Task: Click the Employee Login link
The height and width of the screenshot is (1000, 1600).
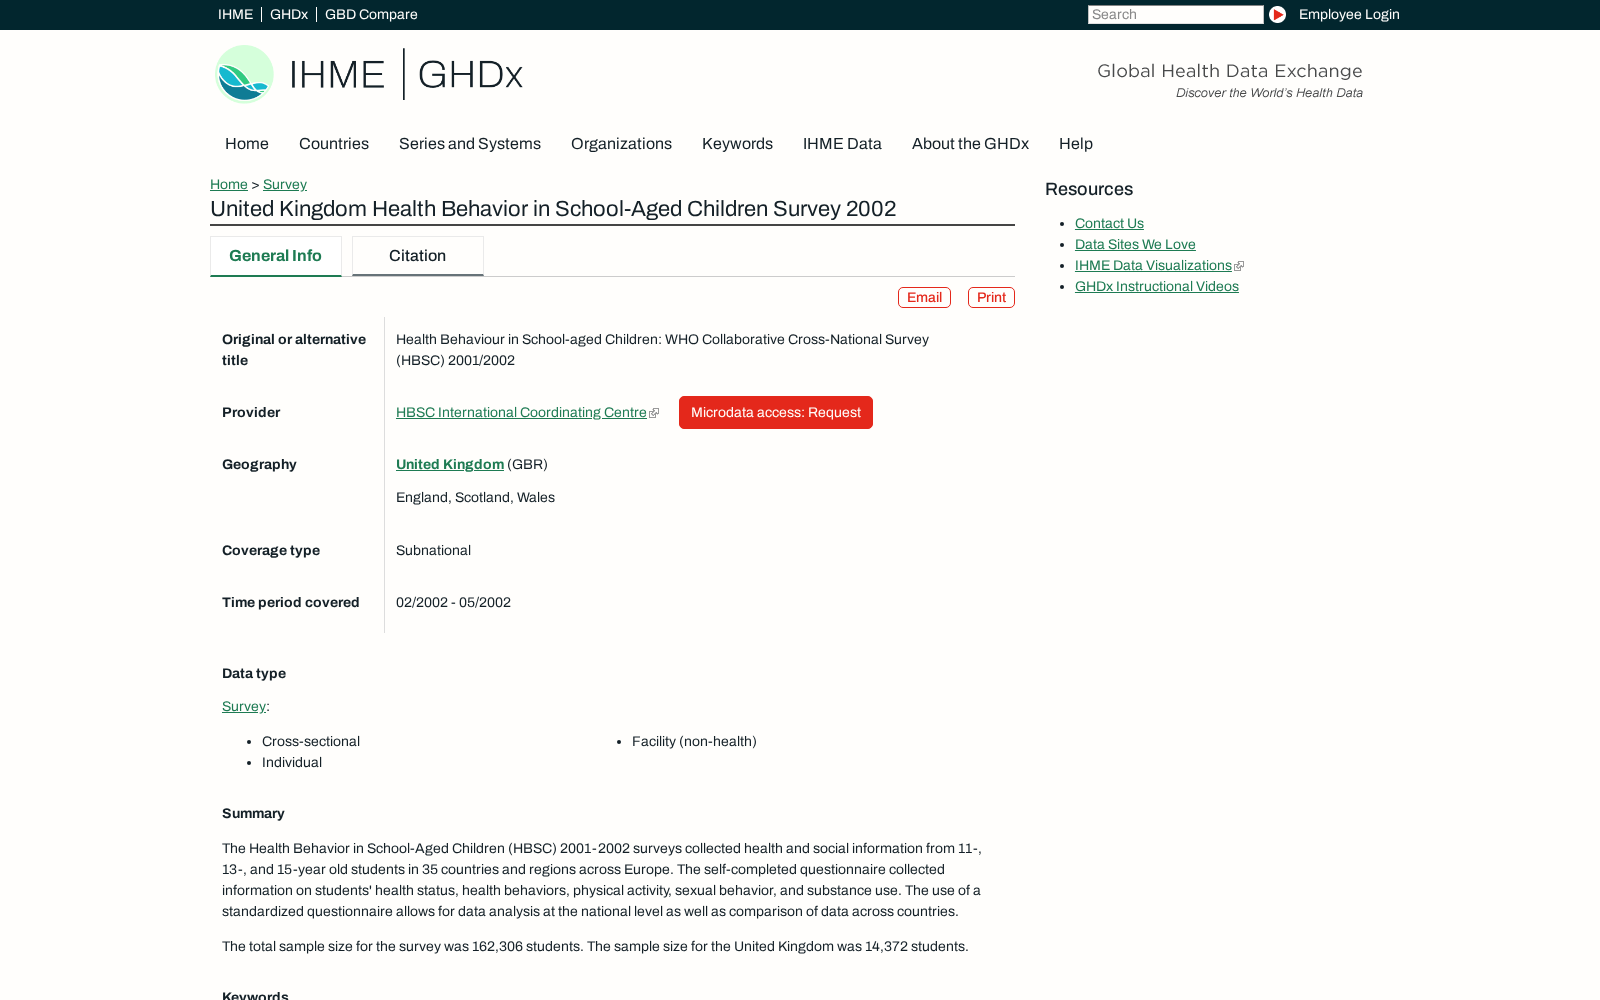Action: tap(1349, 14)
